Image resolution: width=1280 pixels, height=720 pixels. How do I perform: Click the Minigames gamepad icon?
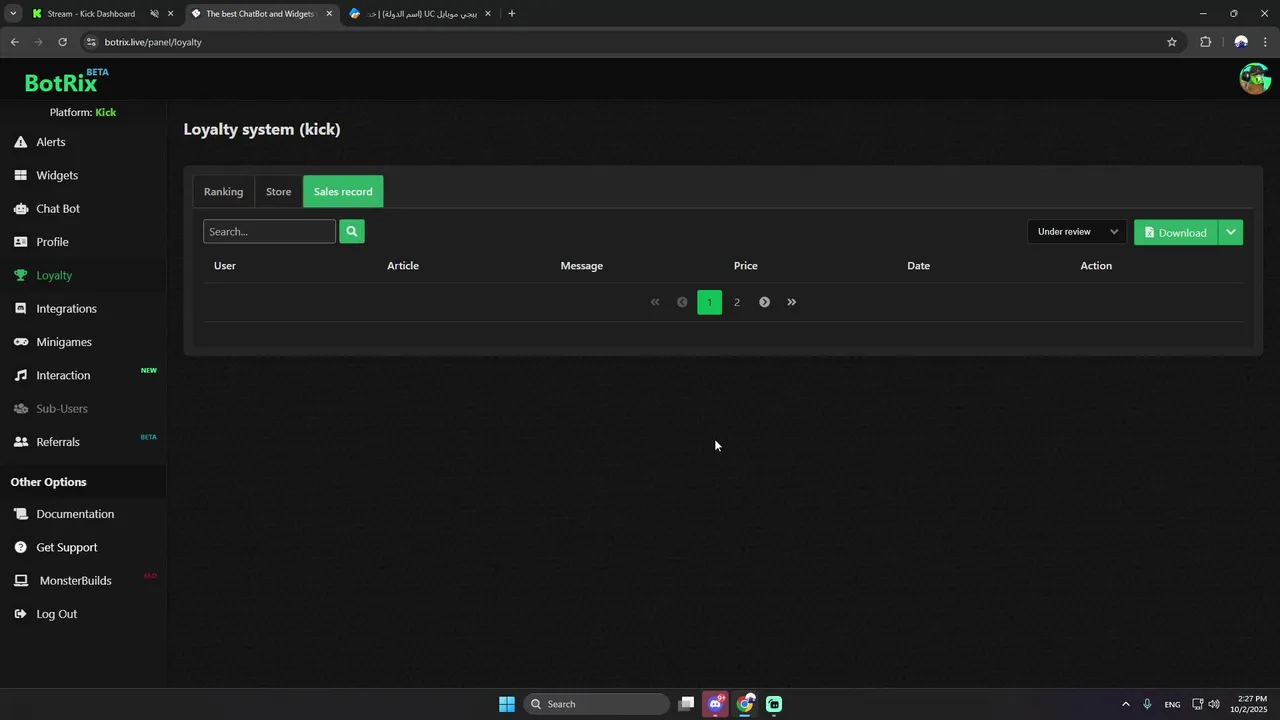pos(21,342)
